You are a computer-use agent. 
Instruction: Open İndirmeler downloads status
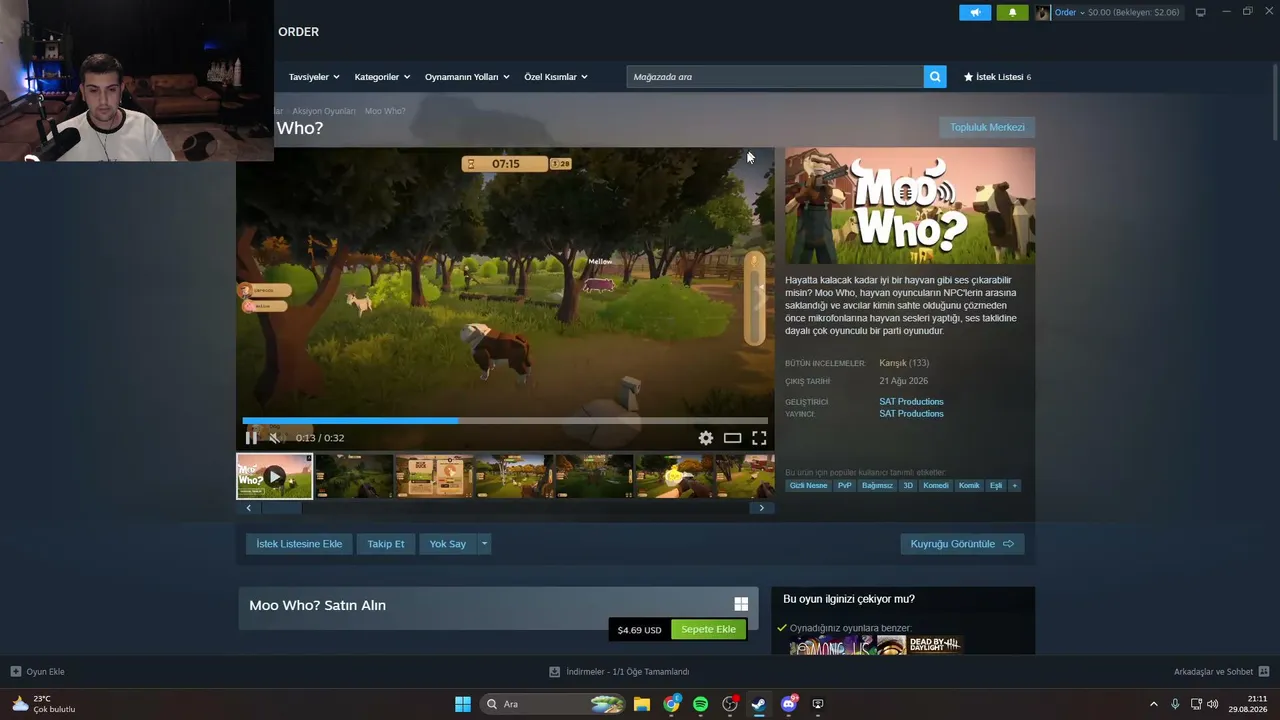619,672
